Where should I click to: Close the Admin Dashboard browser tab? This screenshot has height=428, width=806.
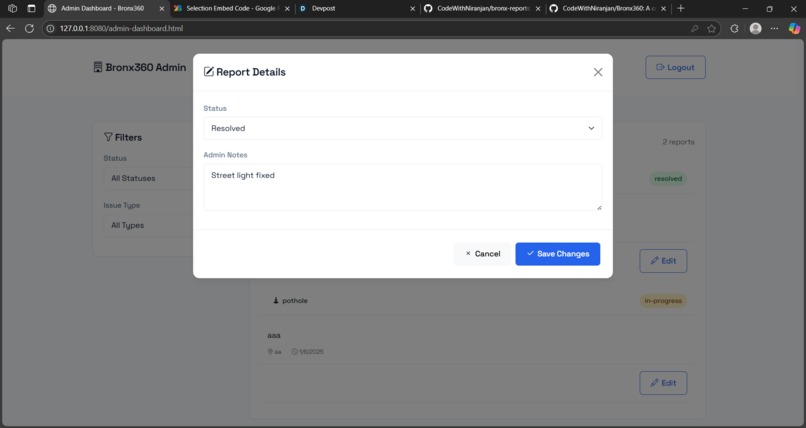pos(161,9)
